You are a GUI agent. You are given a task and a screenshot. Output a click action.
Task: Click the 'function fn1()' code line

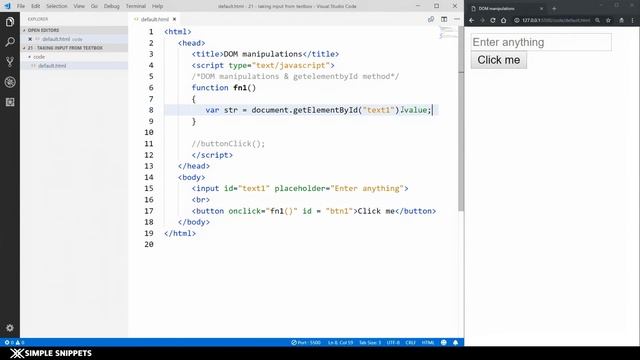(224, 88)
